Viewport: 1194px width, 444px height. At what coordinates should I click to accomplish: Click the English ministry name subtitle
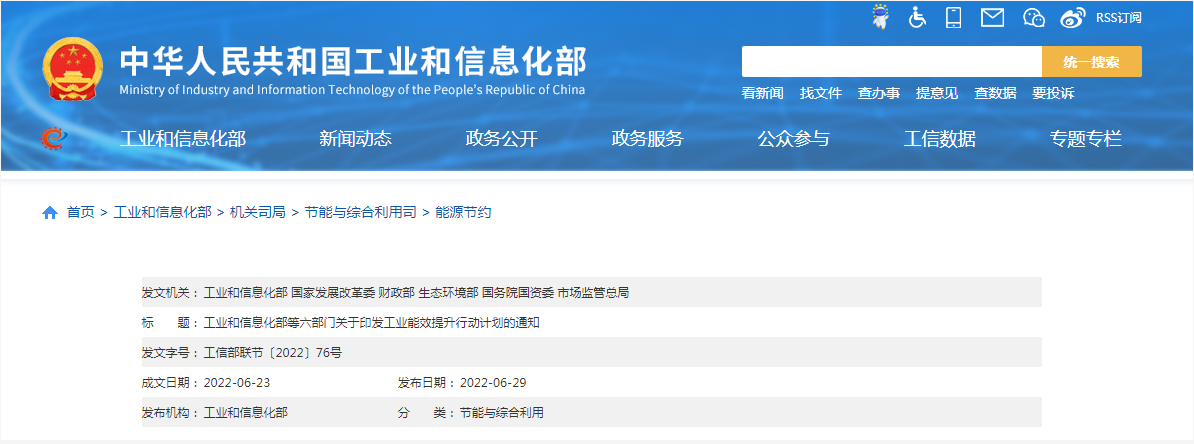[353, 90]
